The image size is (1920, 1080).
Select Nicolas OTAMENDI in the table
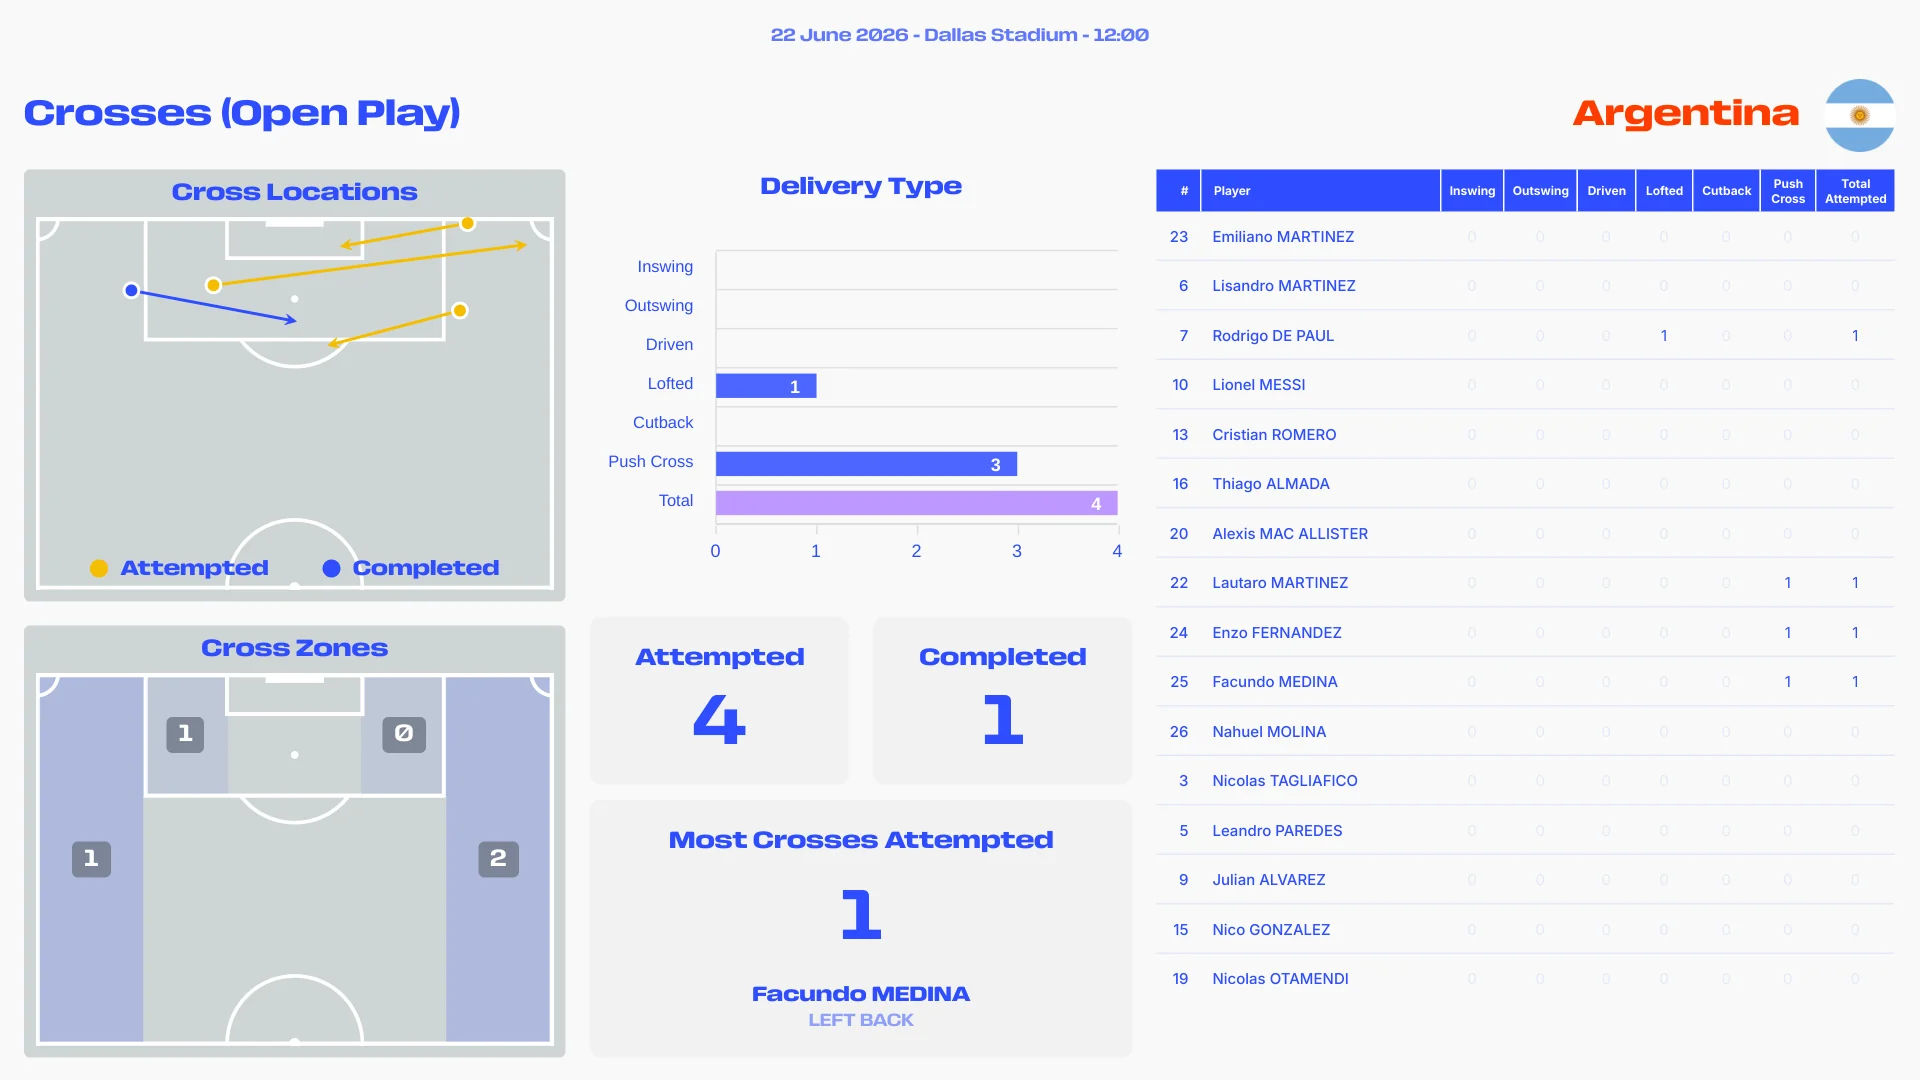[1280, 979]
